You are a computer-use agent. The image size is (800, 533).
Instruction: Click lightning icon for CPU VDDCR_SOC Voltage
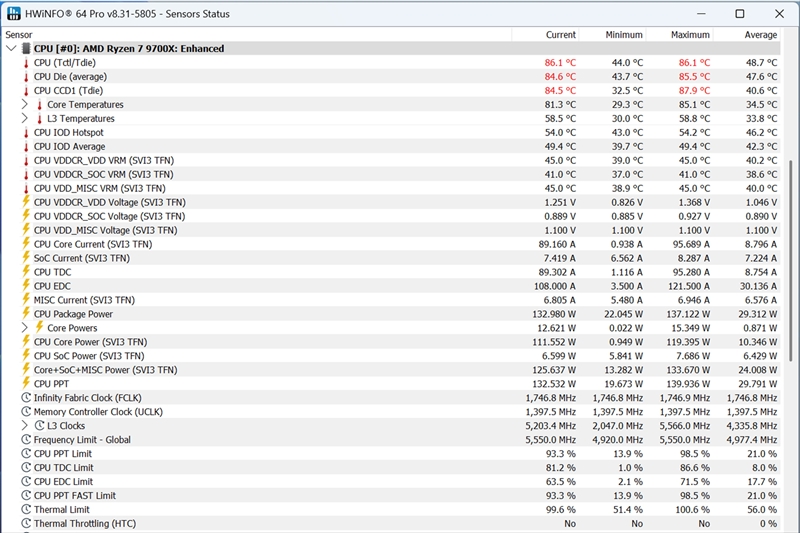point(26,216)
